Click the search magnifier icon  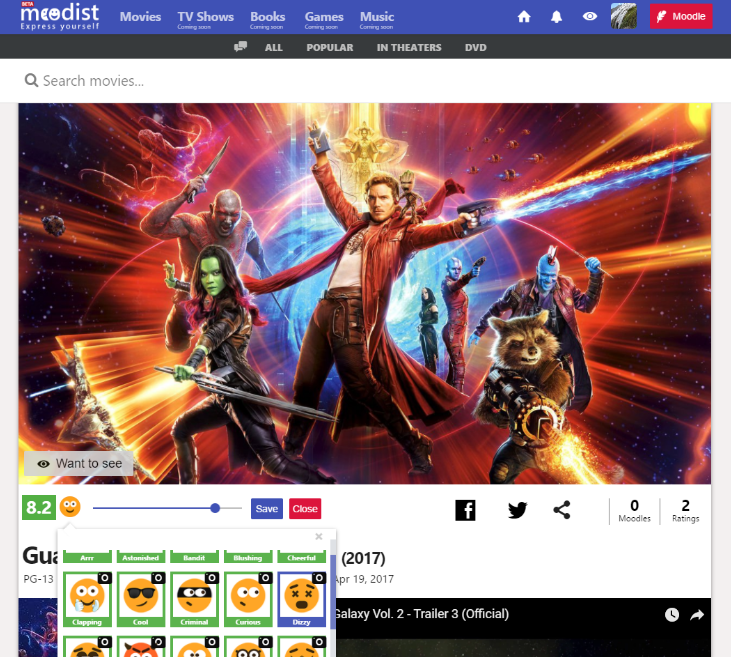31,81
